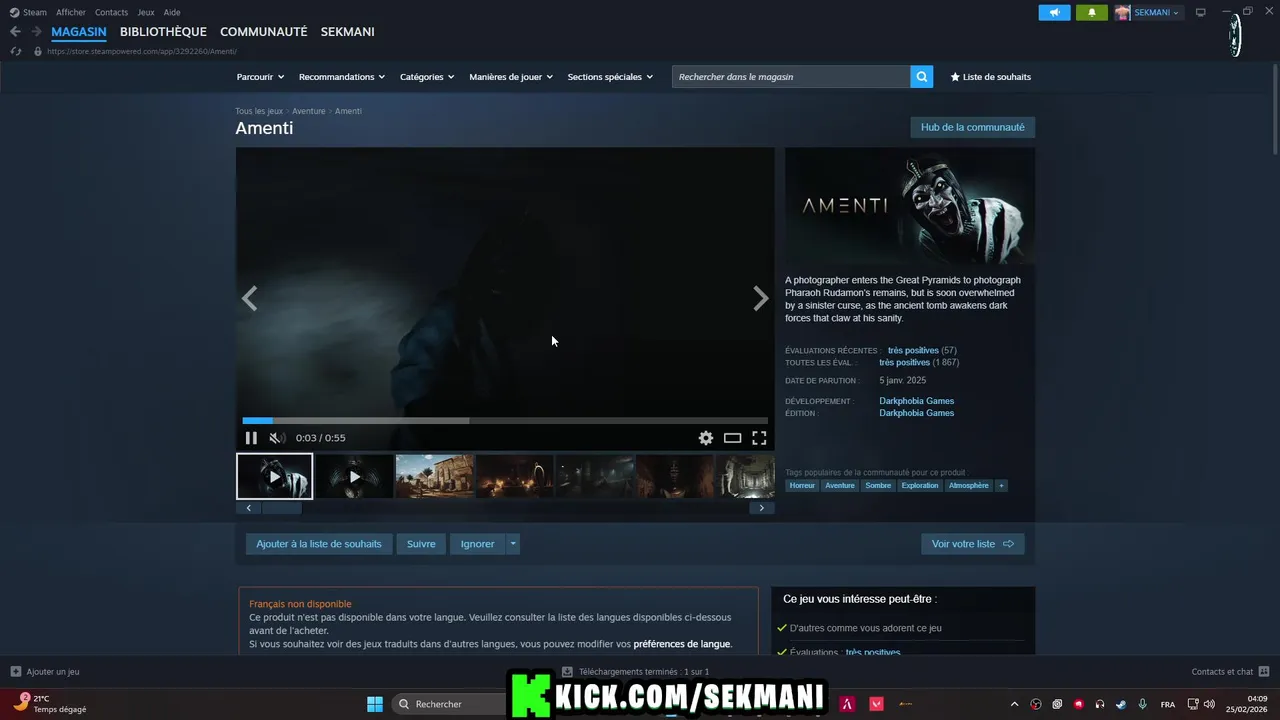Viewport: 1280px width, 720px height.
Task: Select the Sombre tag
Action: 878,486
